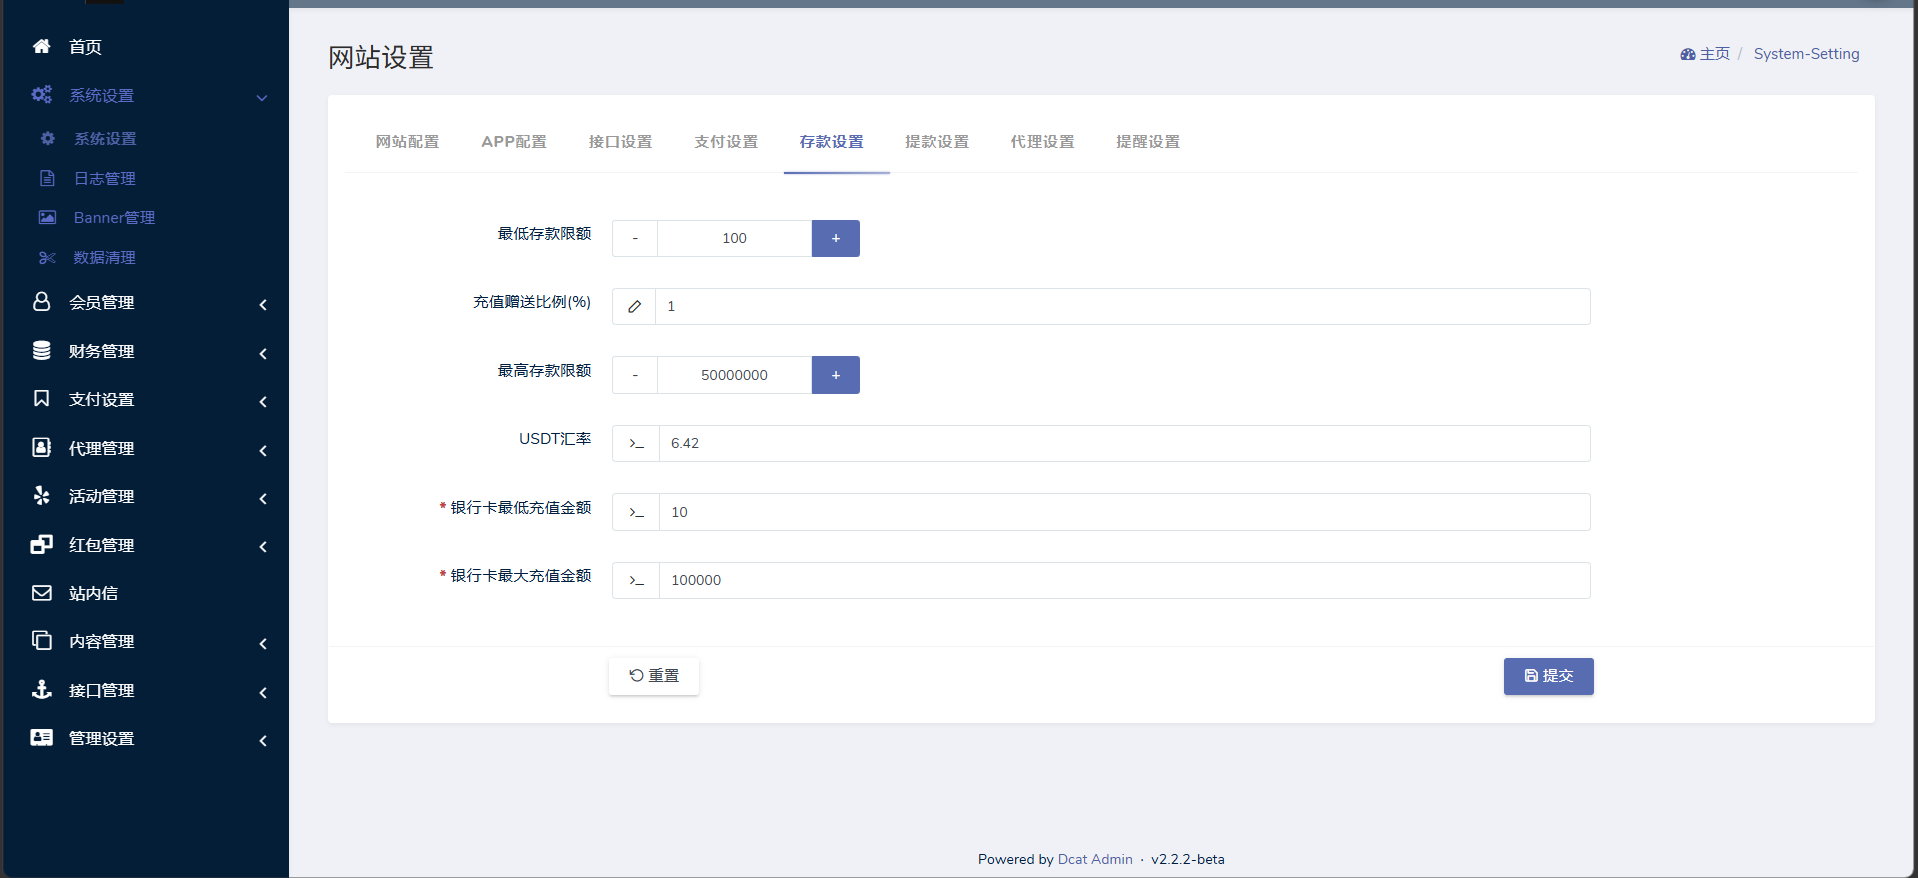The image size is (1918, 878).
Task: Expand 接口管理 menu chevron
Action: coord(263,692)
